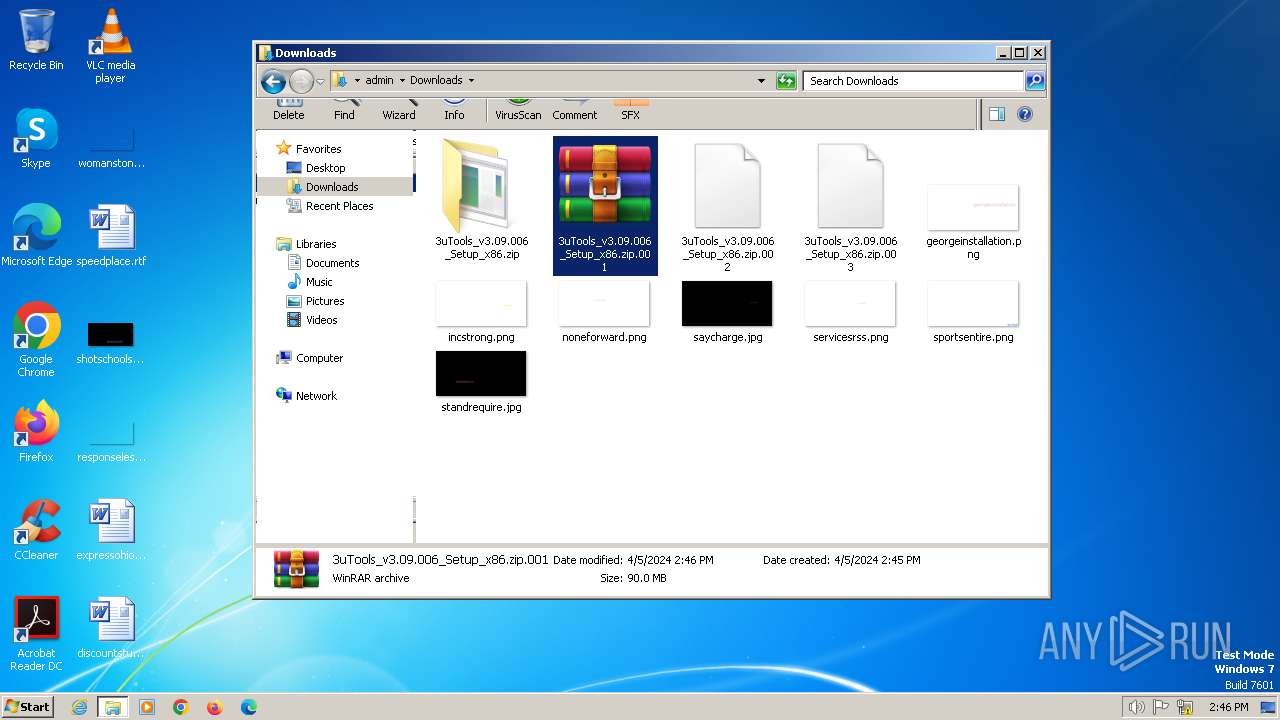The width and height of the screenshot is (1280, 720).
Task: Open the Recycle Bin desktop icon
Action: click(36, 40)
